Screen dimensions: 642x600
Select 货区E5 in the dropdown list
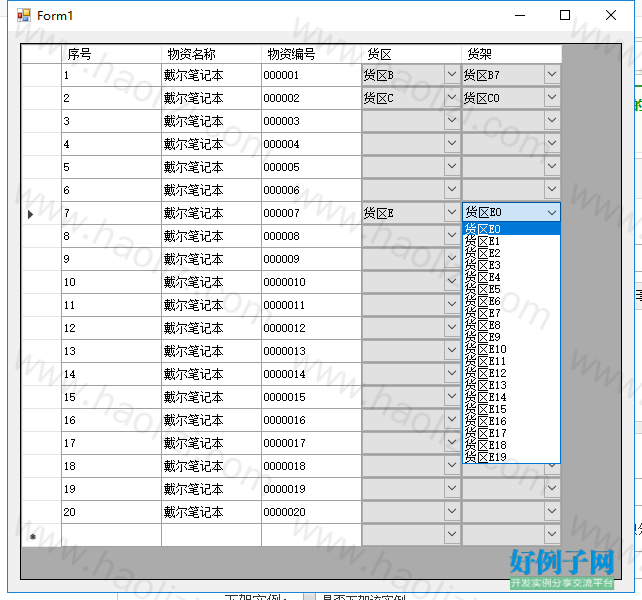click(511, 289)
